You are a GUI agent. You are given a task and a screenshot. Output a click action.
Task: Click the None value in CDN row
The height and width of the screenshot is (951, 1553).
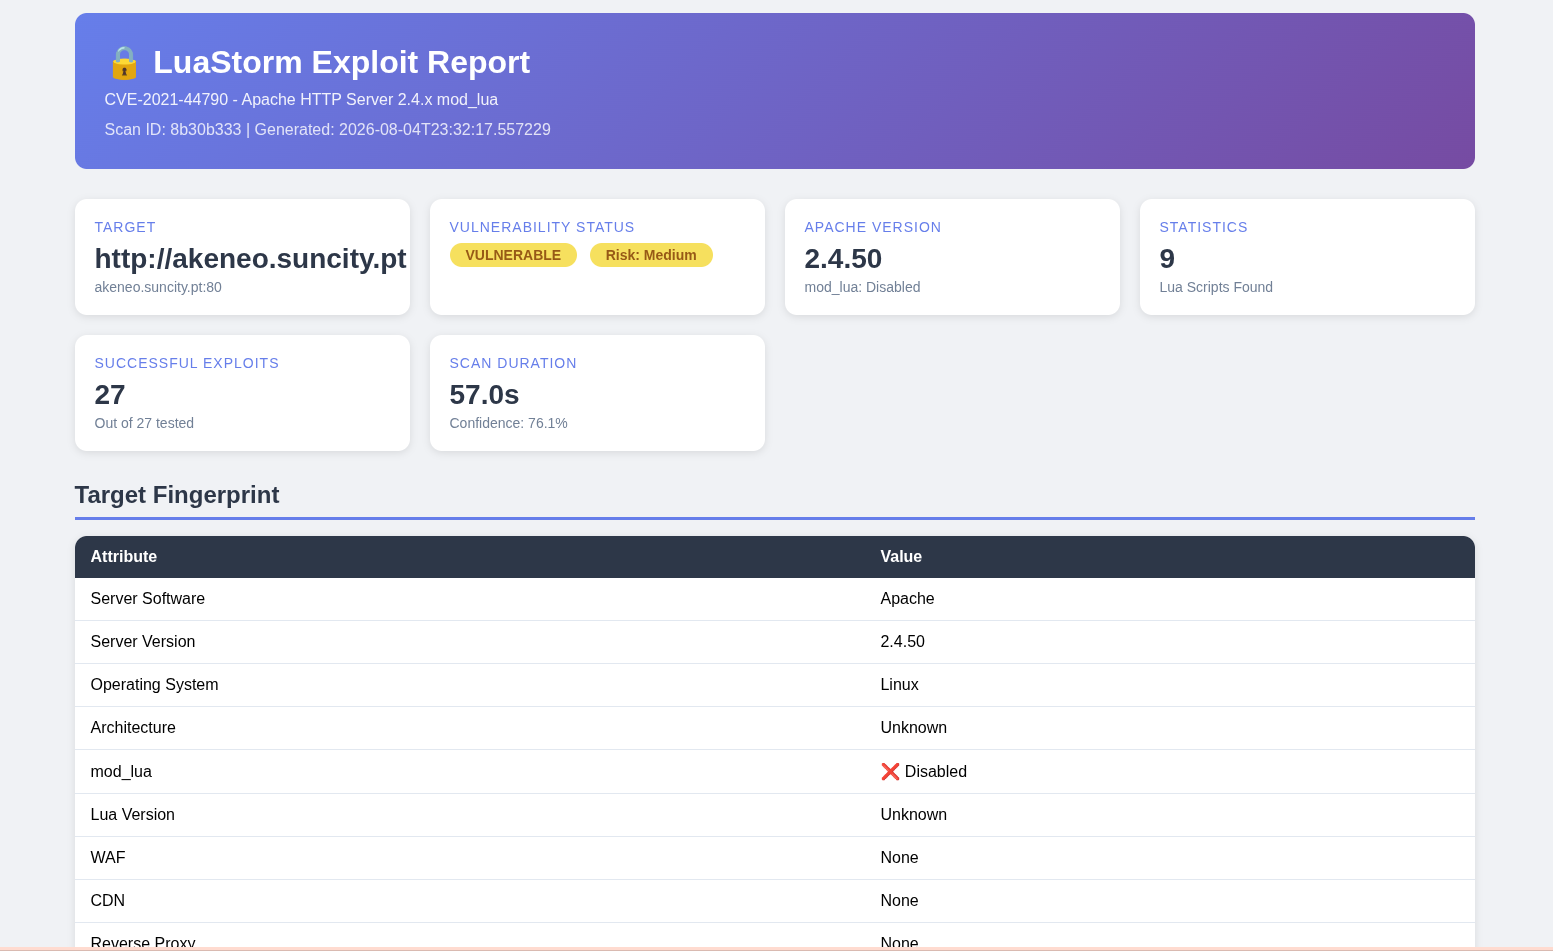coord(899,901)
